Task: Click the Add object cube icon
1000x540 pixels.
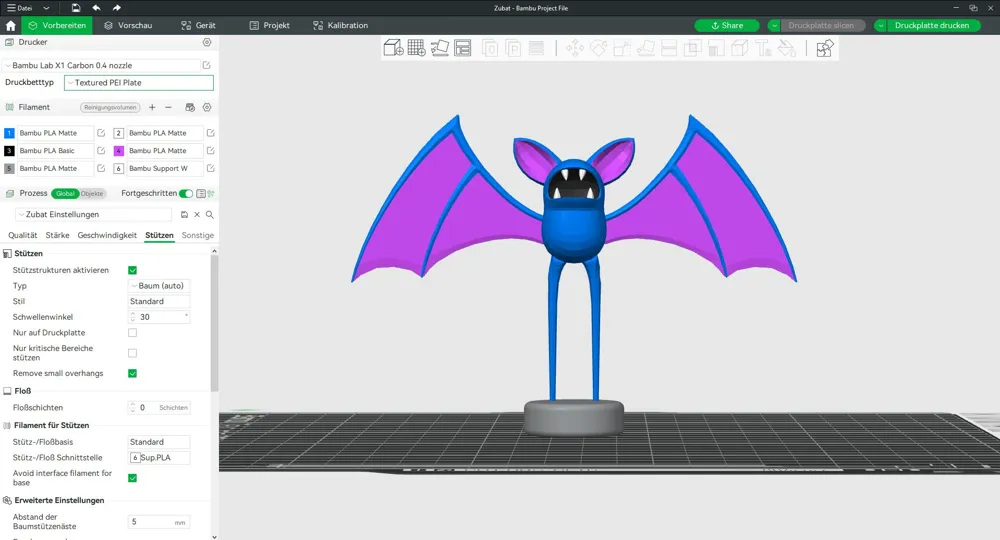Action: tap(393, 48)
